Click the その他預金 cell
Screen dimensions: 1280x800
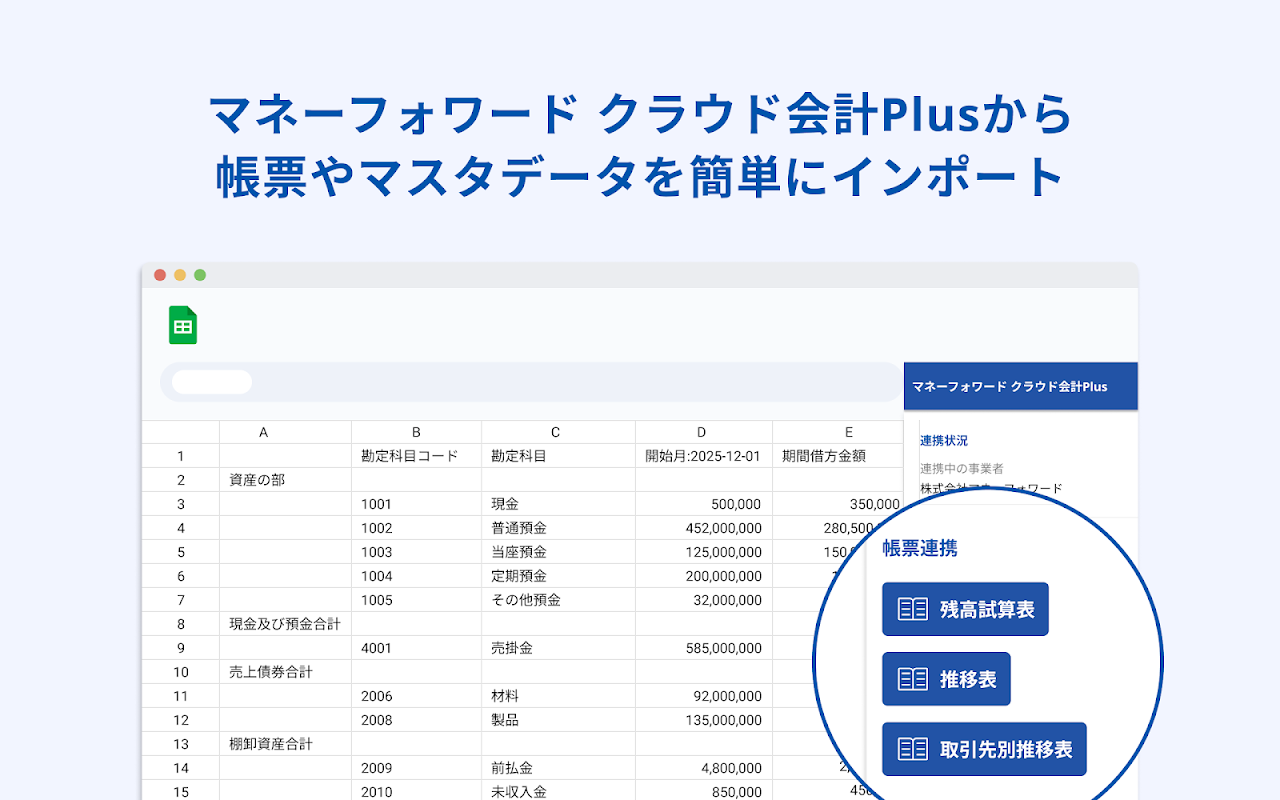click(558, 600)
